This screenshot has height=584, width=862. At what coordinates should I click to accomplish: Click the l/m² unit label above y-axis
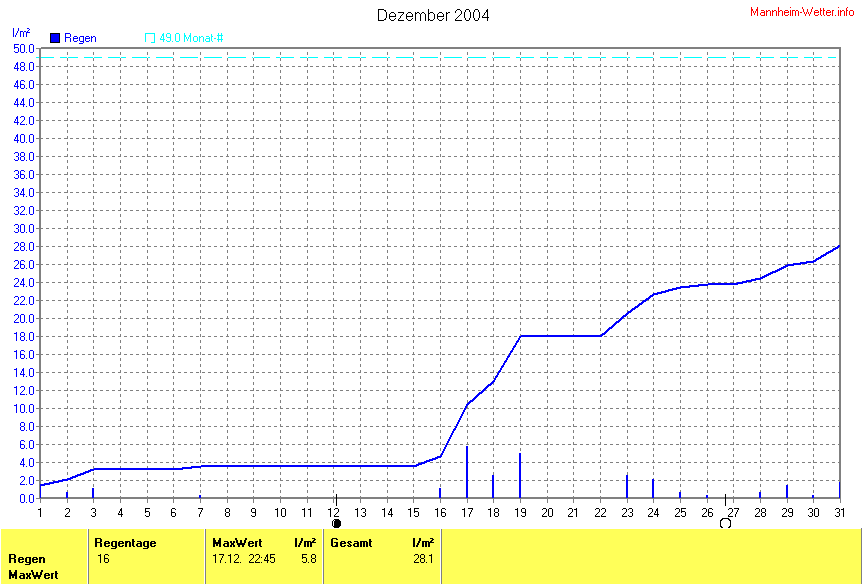[21, 32]
